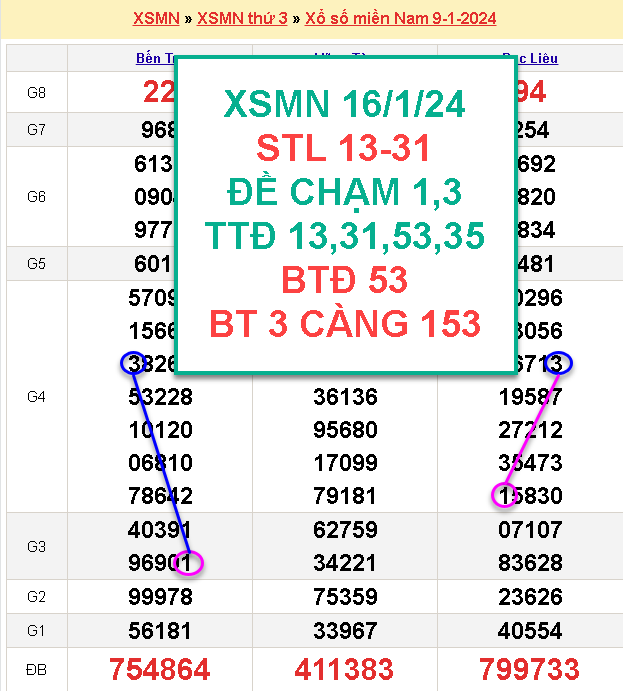Click the G2 row label
This screenshot has width=623, height=691.
(x=36, y=597)
